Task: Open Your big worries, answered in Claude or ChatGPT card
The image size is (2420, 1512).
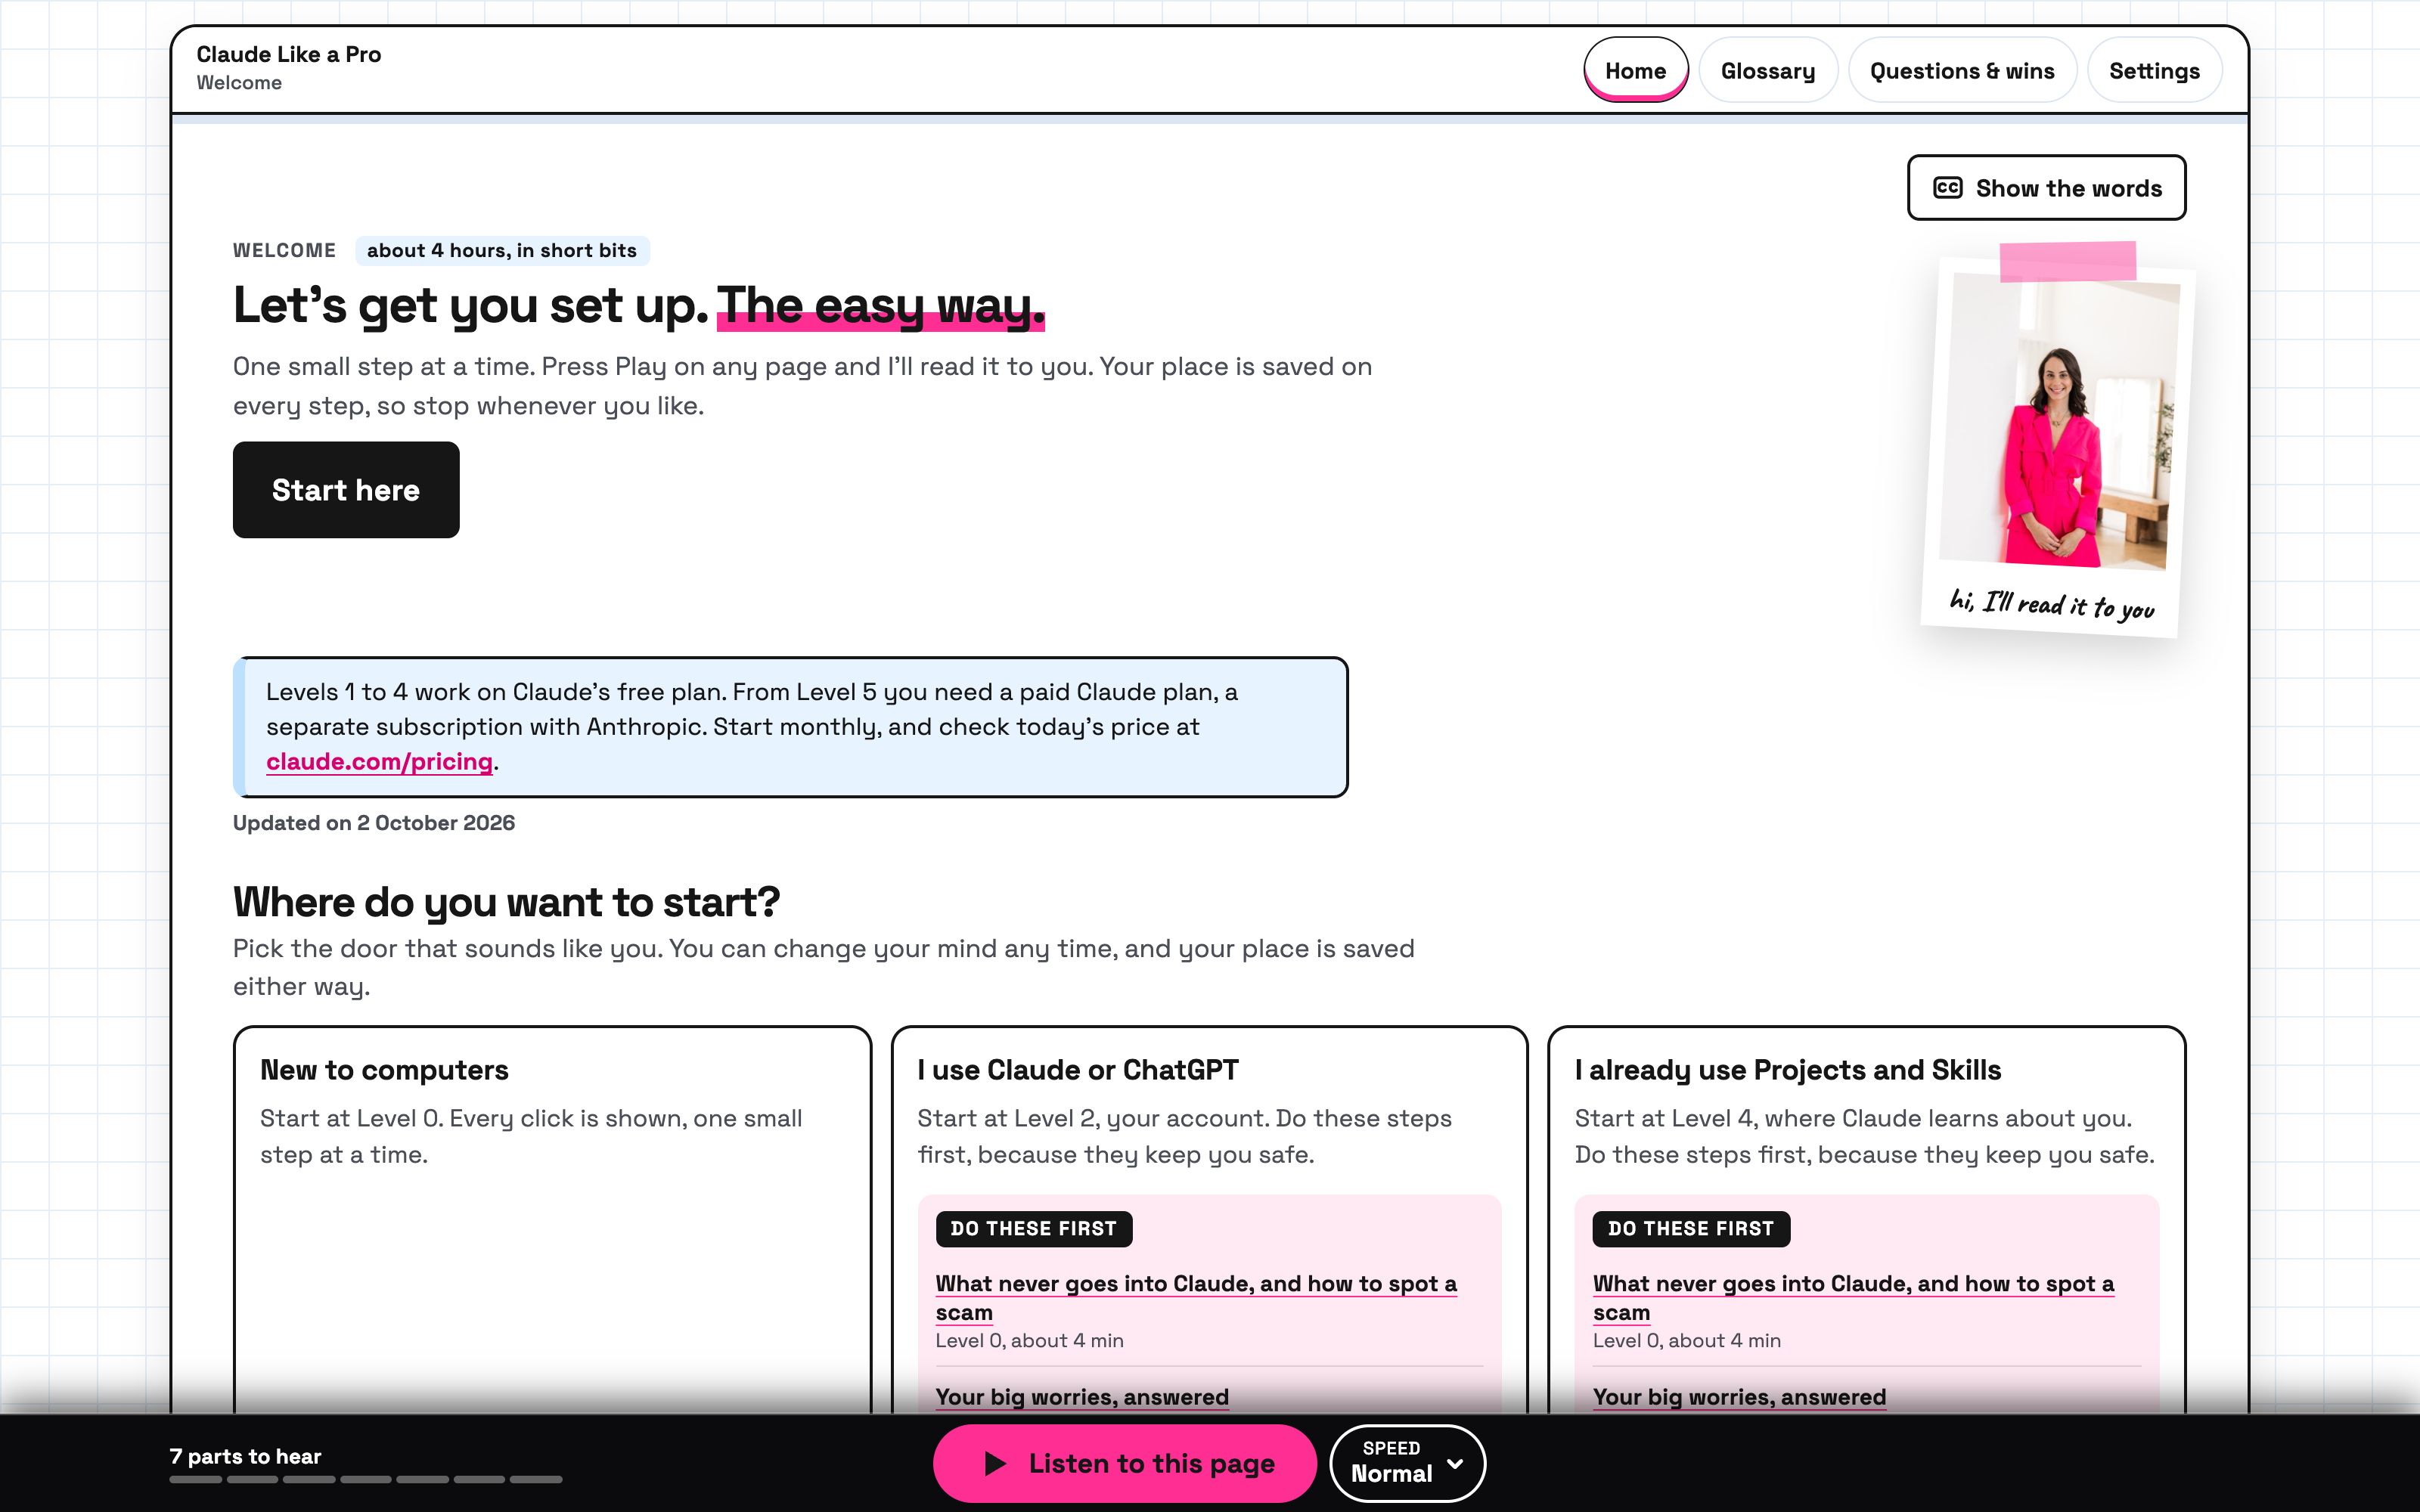Action: tap(1082, 1397)
